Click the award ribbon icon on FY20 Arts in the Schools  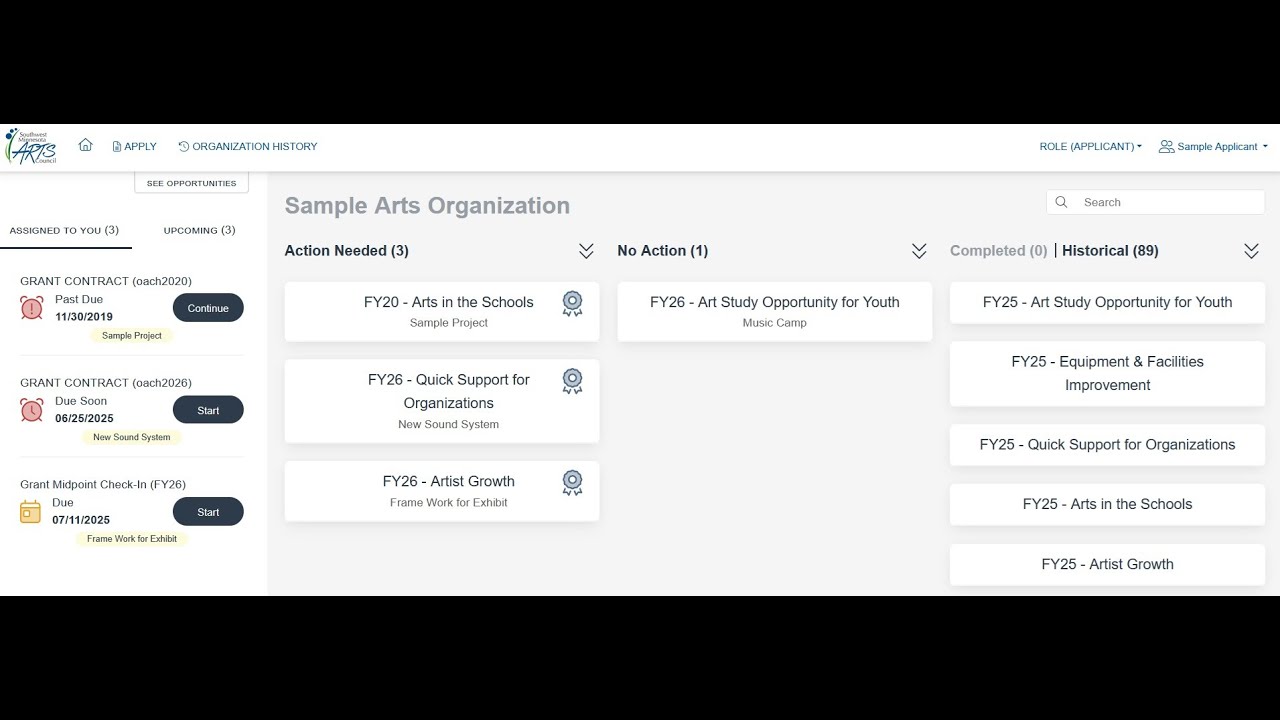click(572, 303)
